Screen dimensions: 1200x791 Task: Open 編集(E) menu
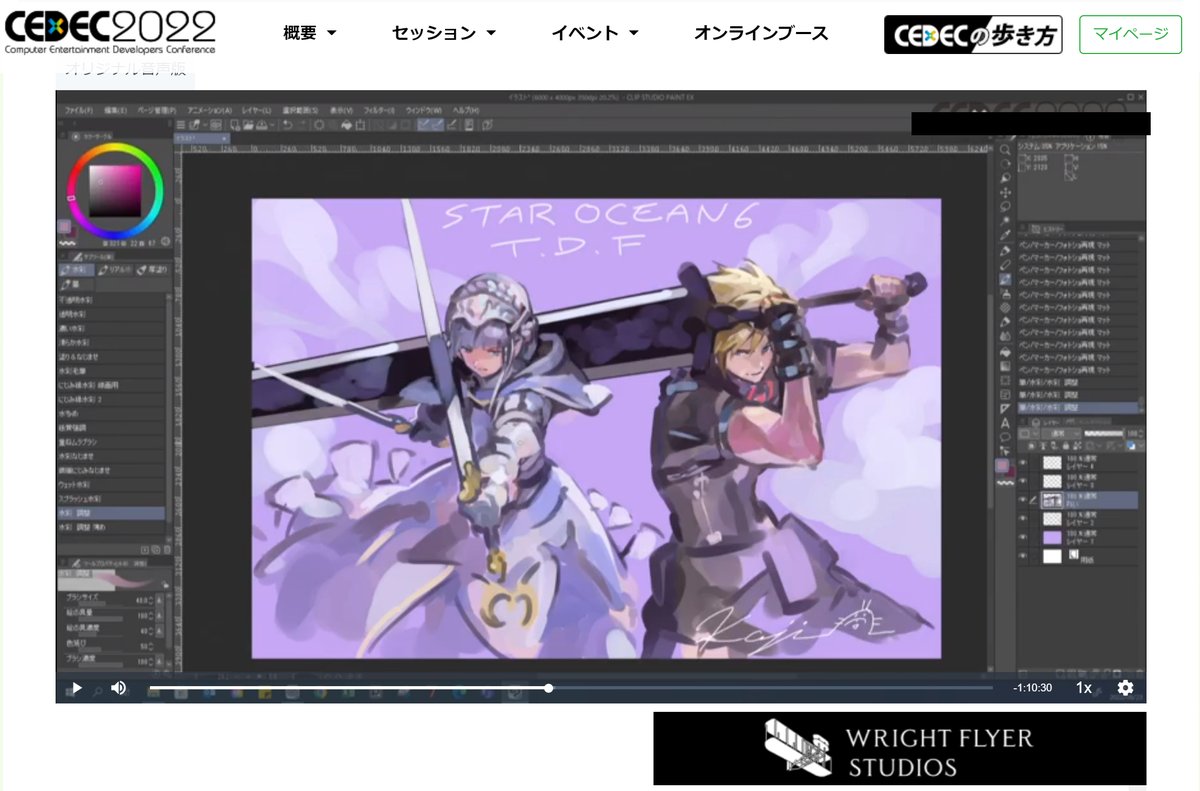tap(115, 110)
